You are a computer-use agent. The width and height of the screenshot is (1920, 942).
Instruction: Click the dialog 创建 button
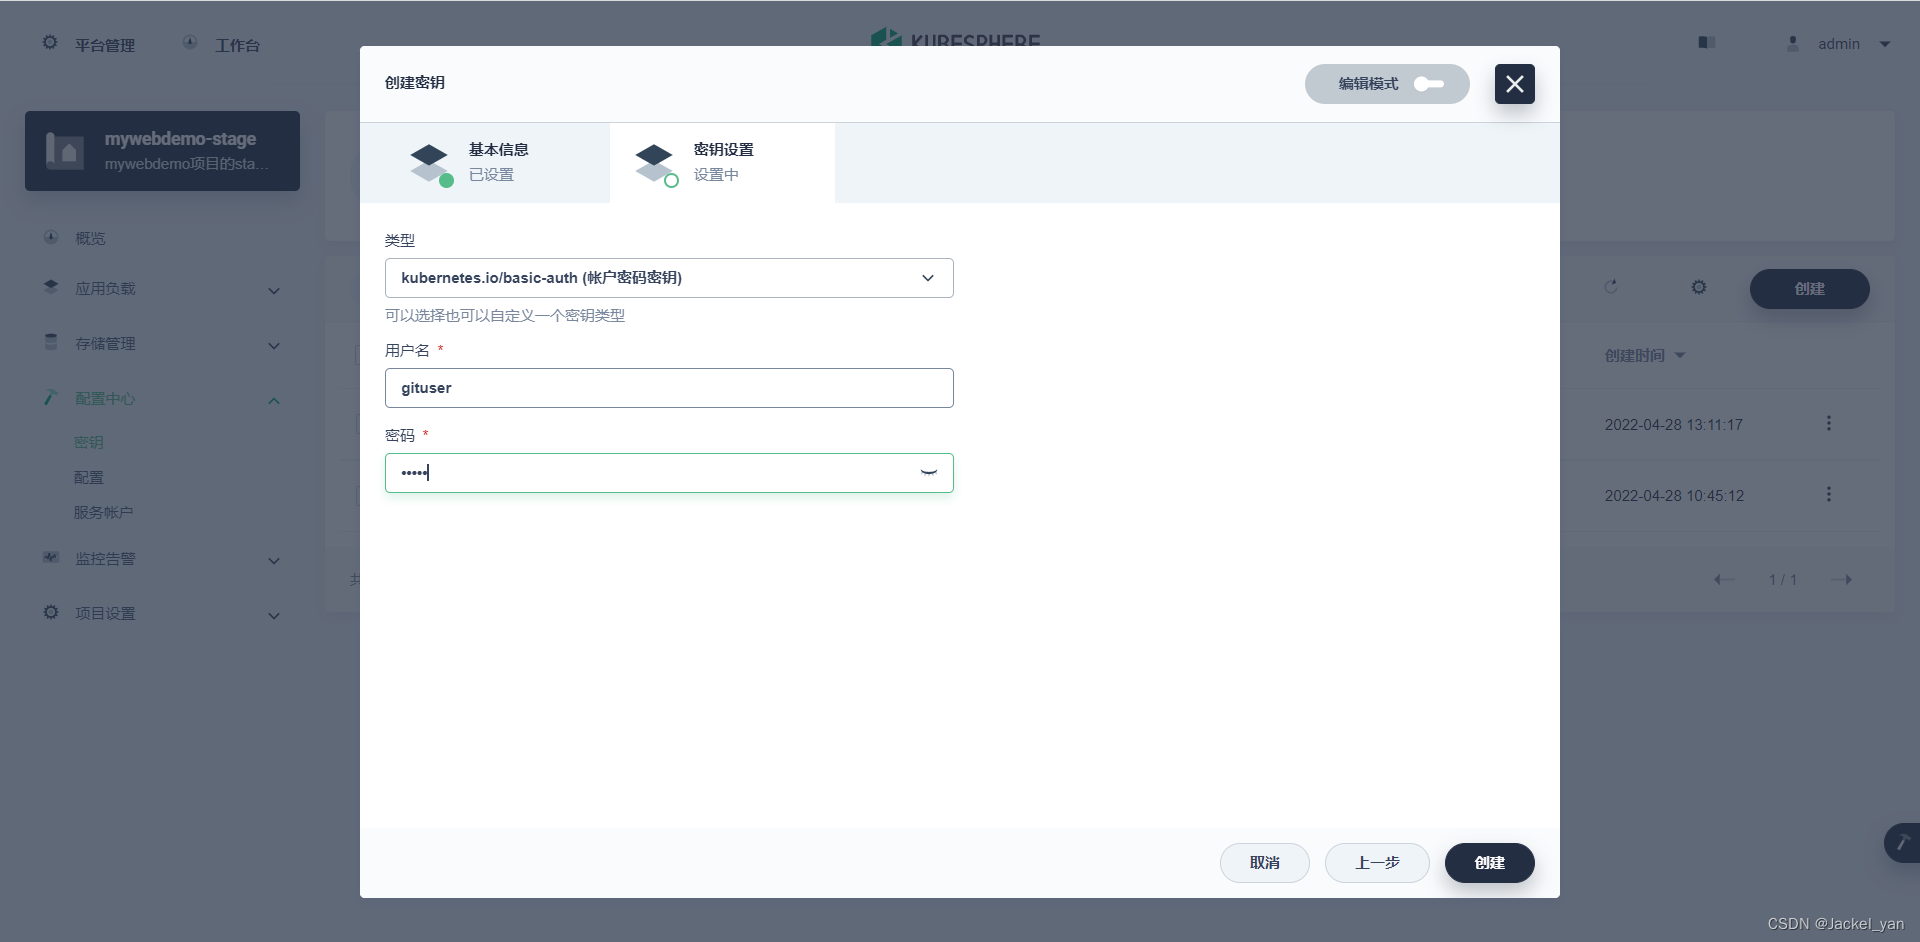pos(1489,863)
